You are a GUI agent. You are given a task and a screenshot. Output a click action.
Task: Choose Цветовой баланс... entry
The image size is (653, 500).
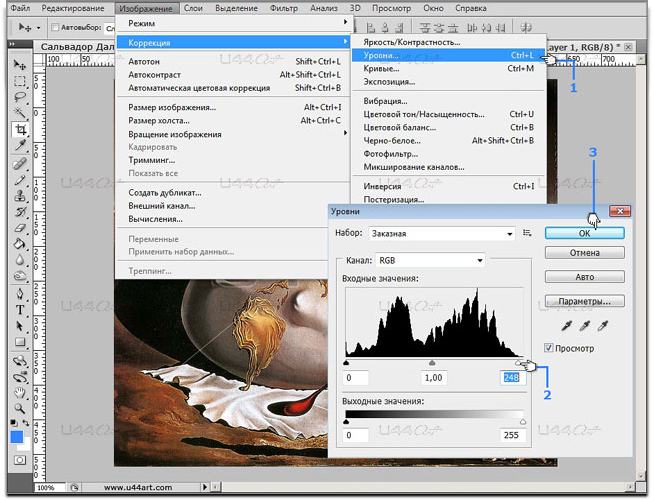(x=448, y=127)
